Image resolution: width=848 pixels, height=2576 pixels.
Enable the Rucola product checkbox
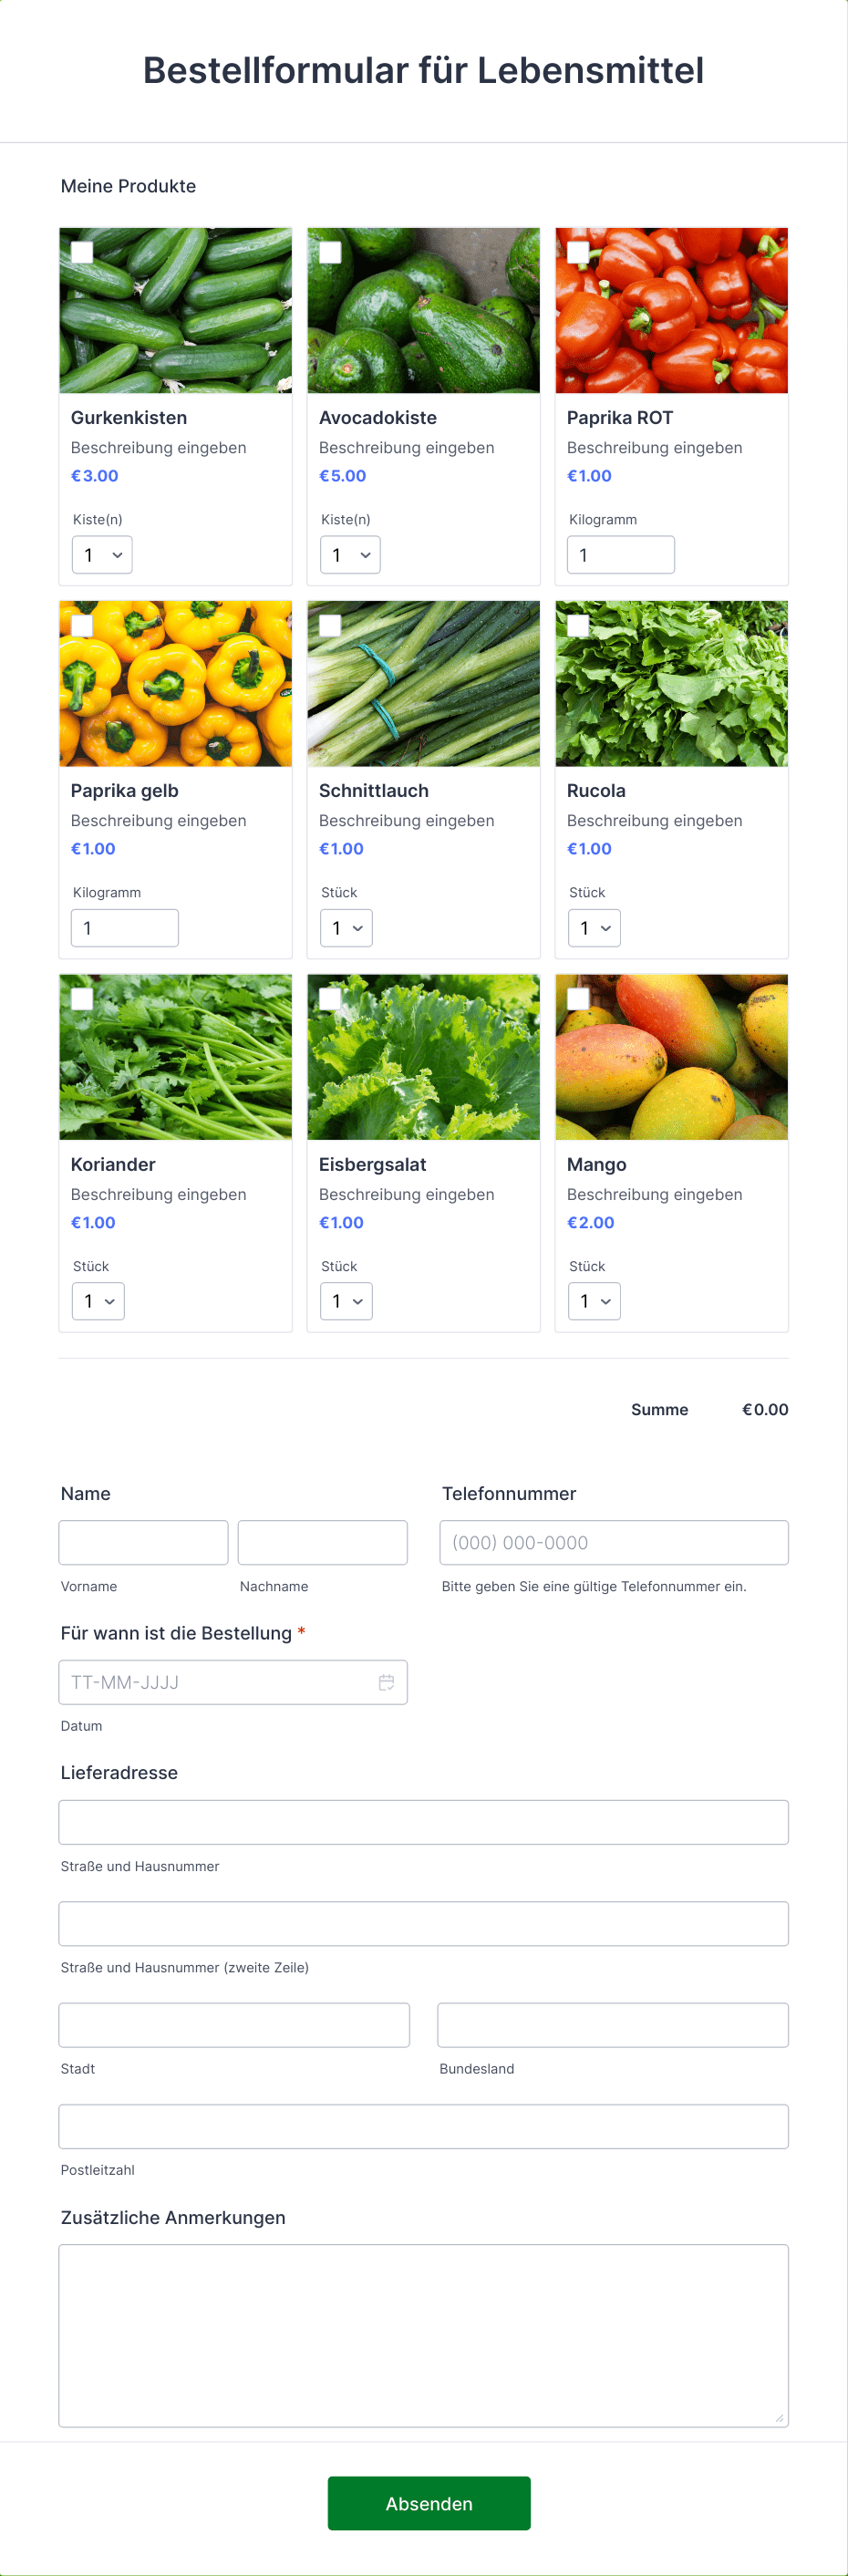pos(578,626)
